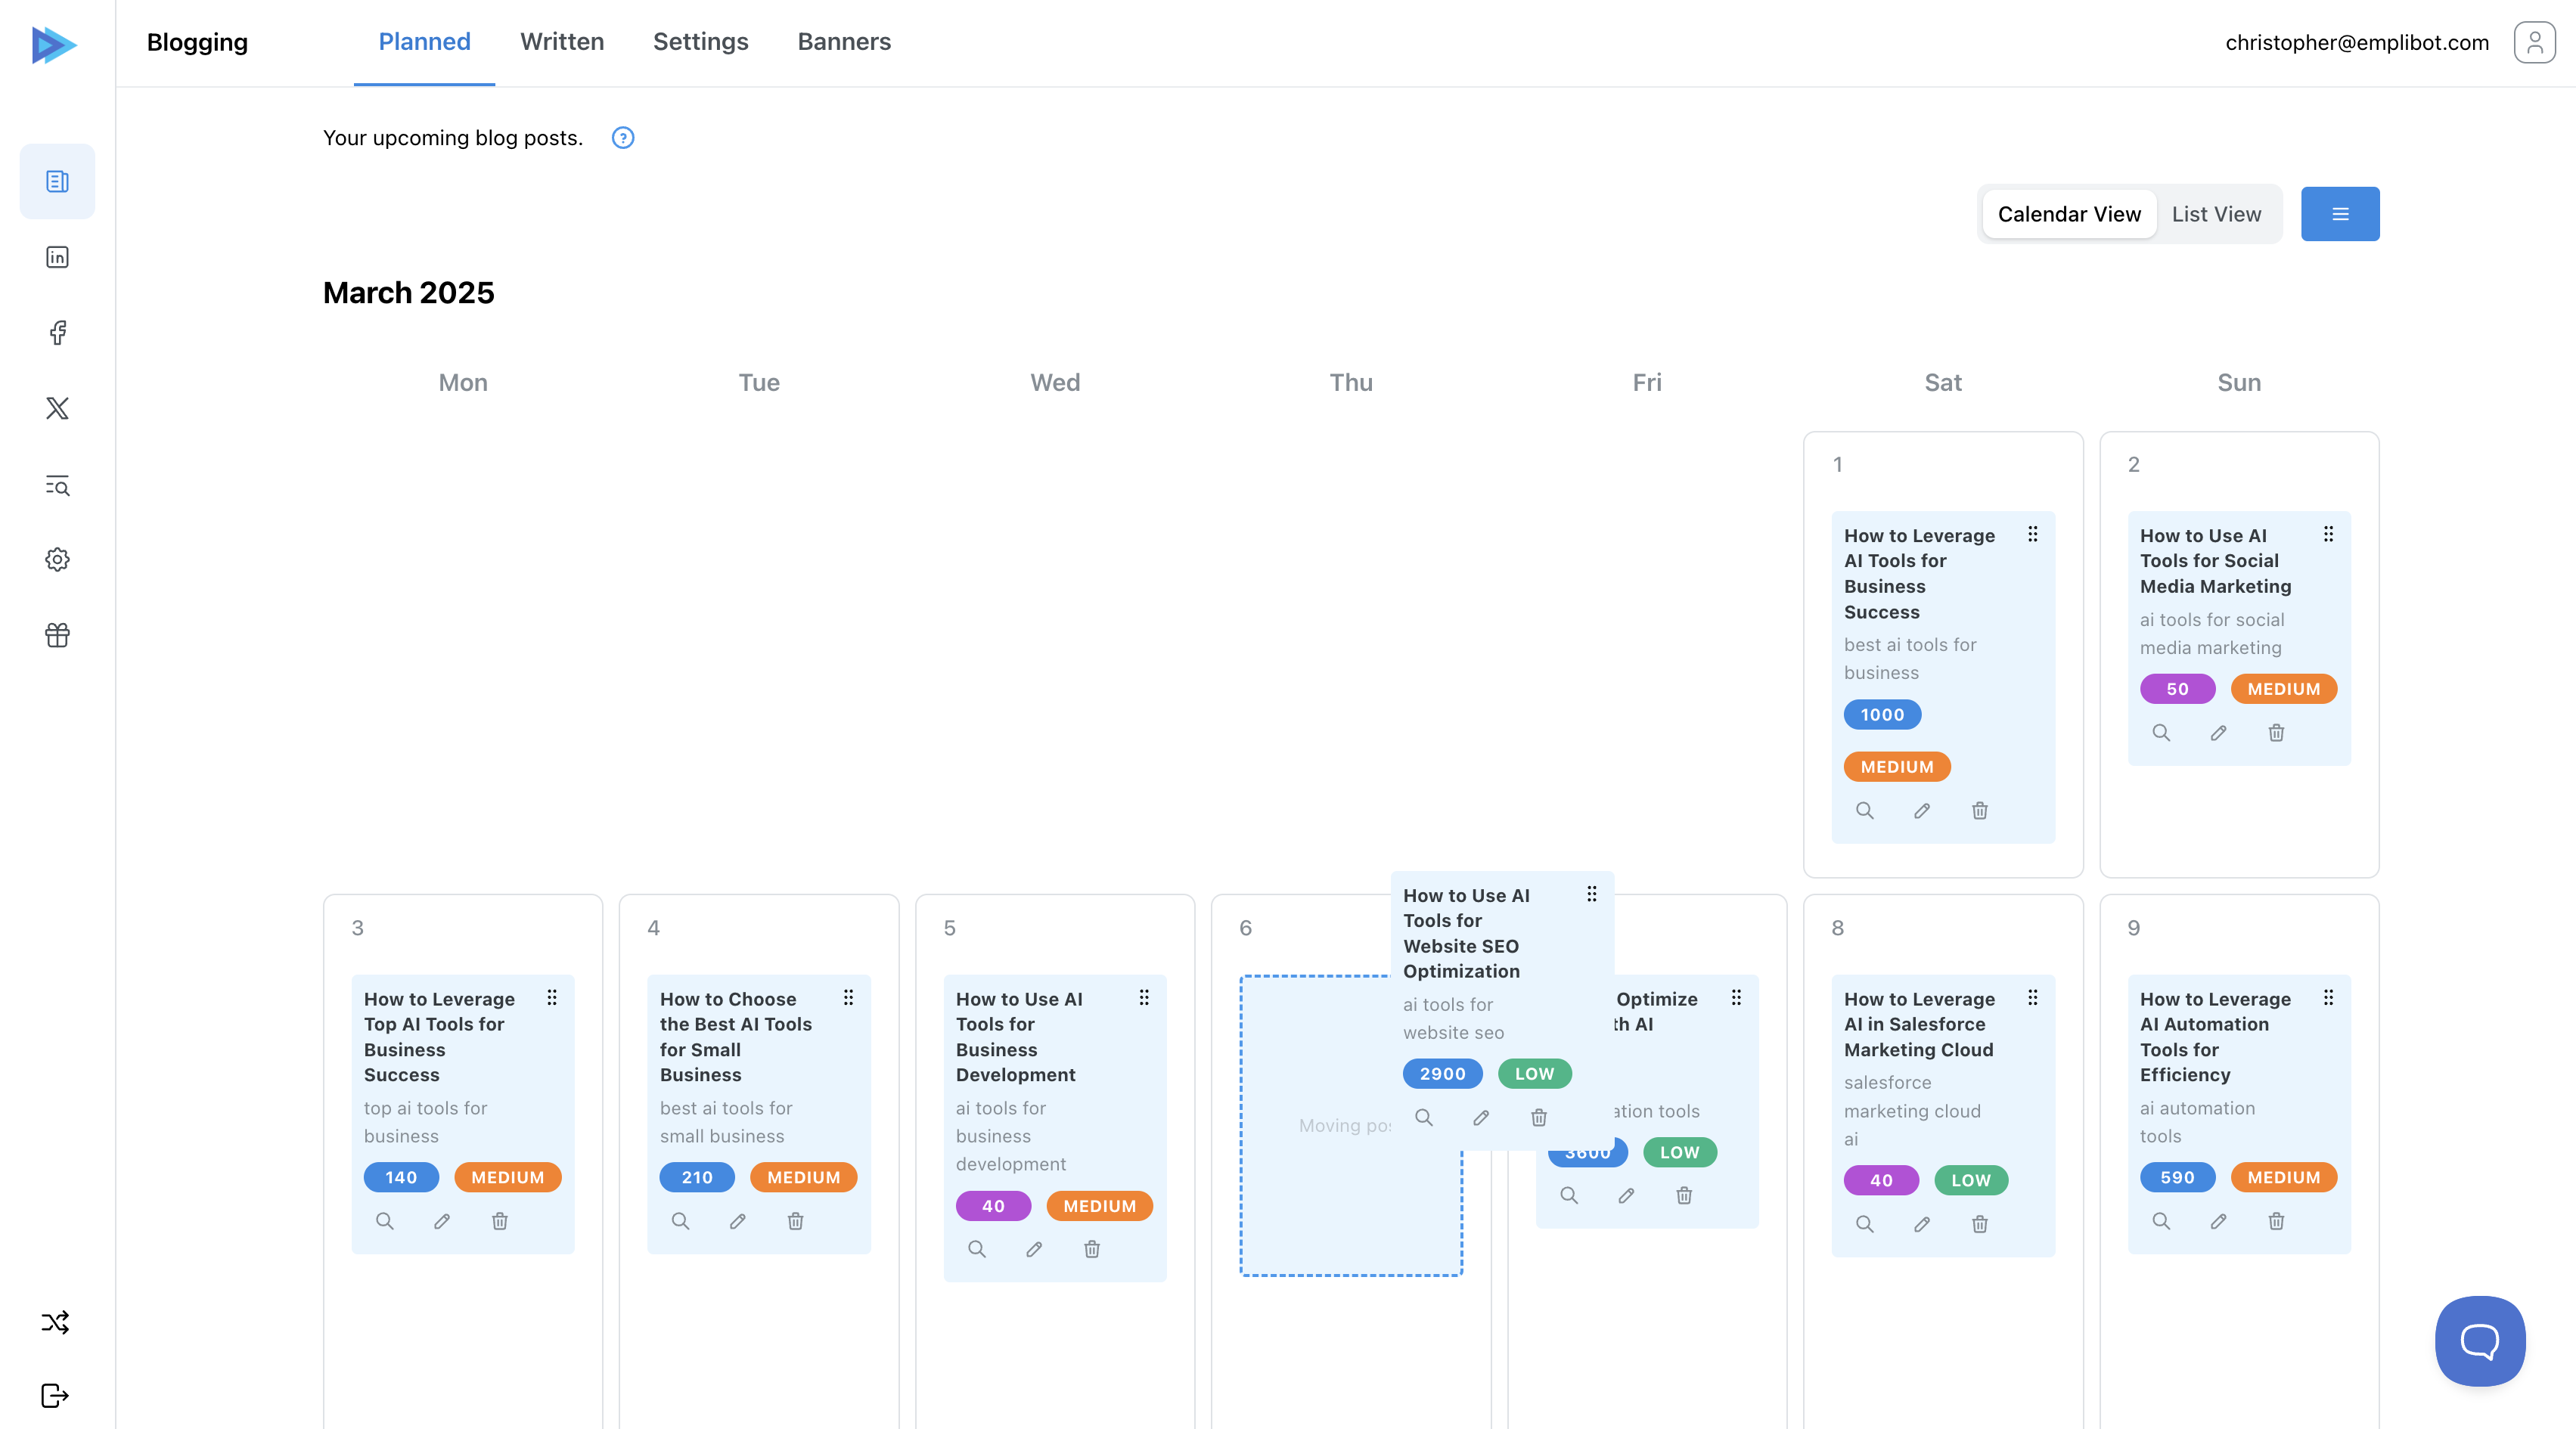This screenshot has height=1429, width=2576.
Task: Open the blog posts panel in the sidebar
Action: 57,181
